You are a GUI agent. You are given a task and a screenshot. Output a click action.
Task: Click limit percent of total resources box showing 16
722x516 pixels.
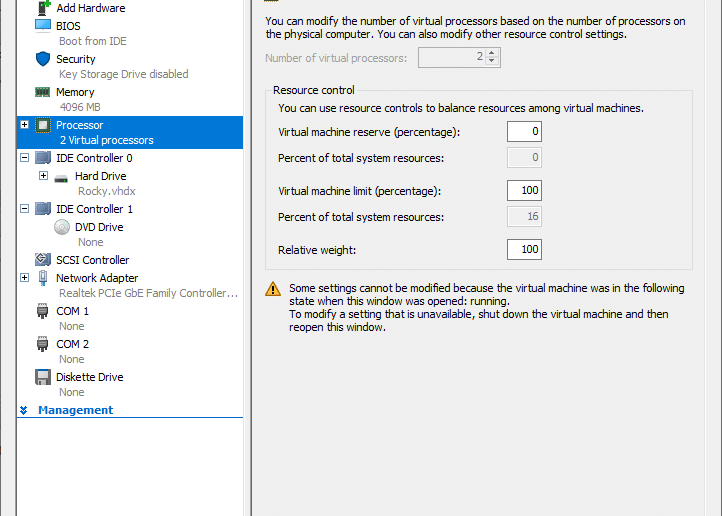pyautogui.click(x=524, y=216)
